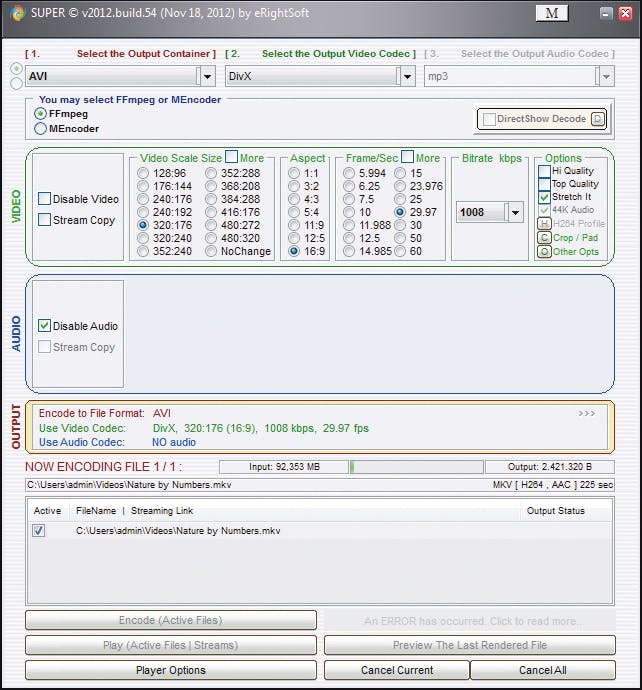This screenshot has height=690, width=642.
Task: Click the Output: 2.421.320 B field
Action: tap(550, 467)
